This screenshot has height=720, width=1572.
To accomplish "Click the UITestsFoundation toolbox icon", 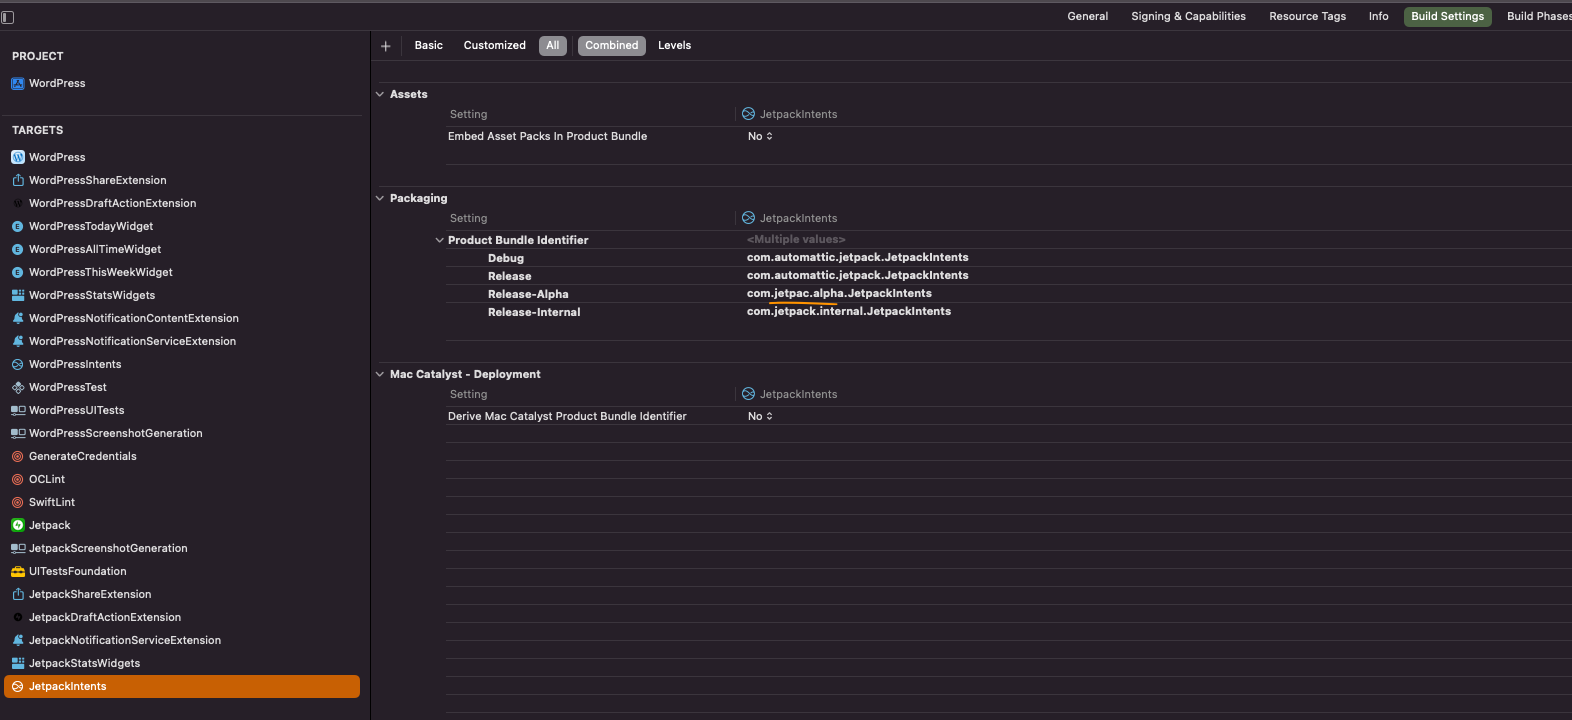I will click(18, 571).
